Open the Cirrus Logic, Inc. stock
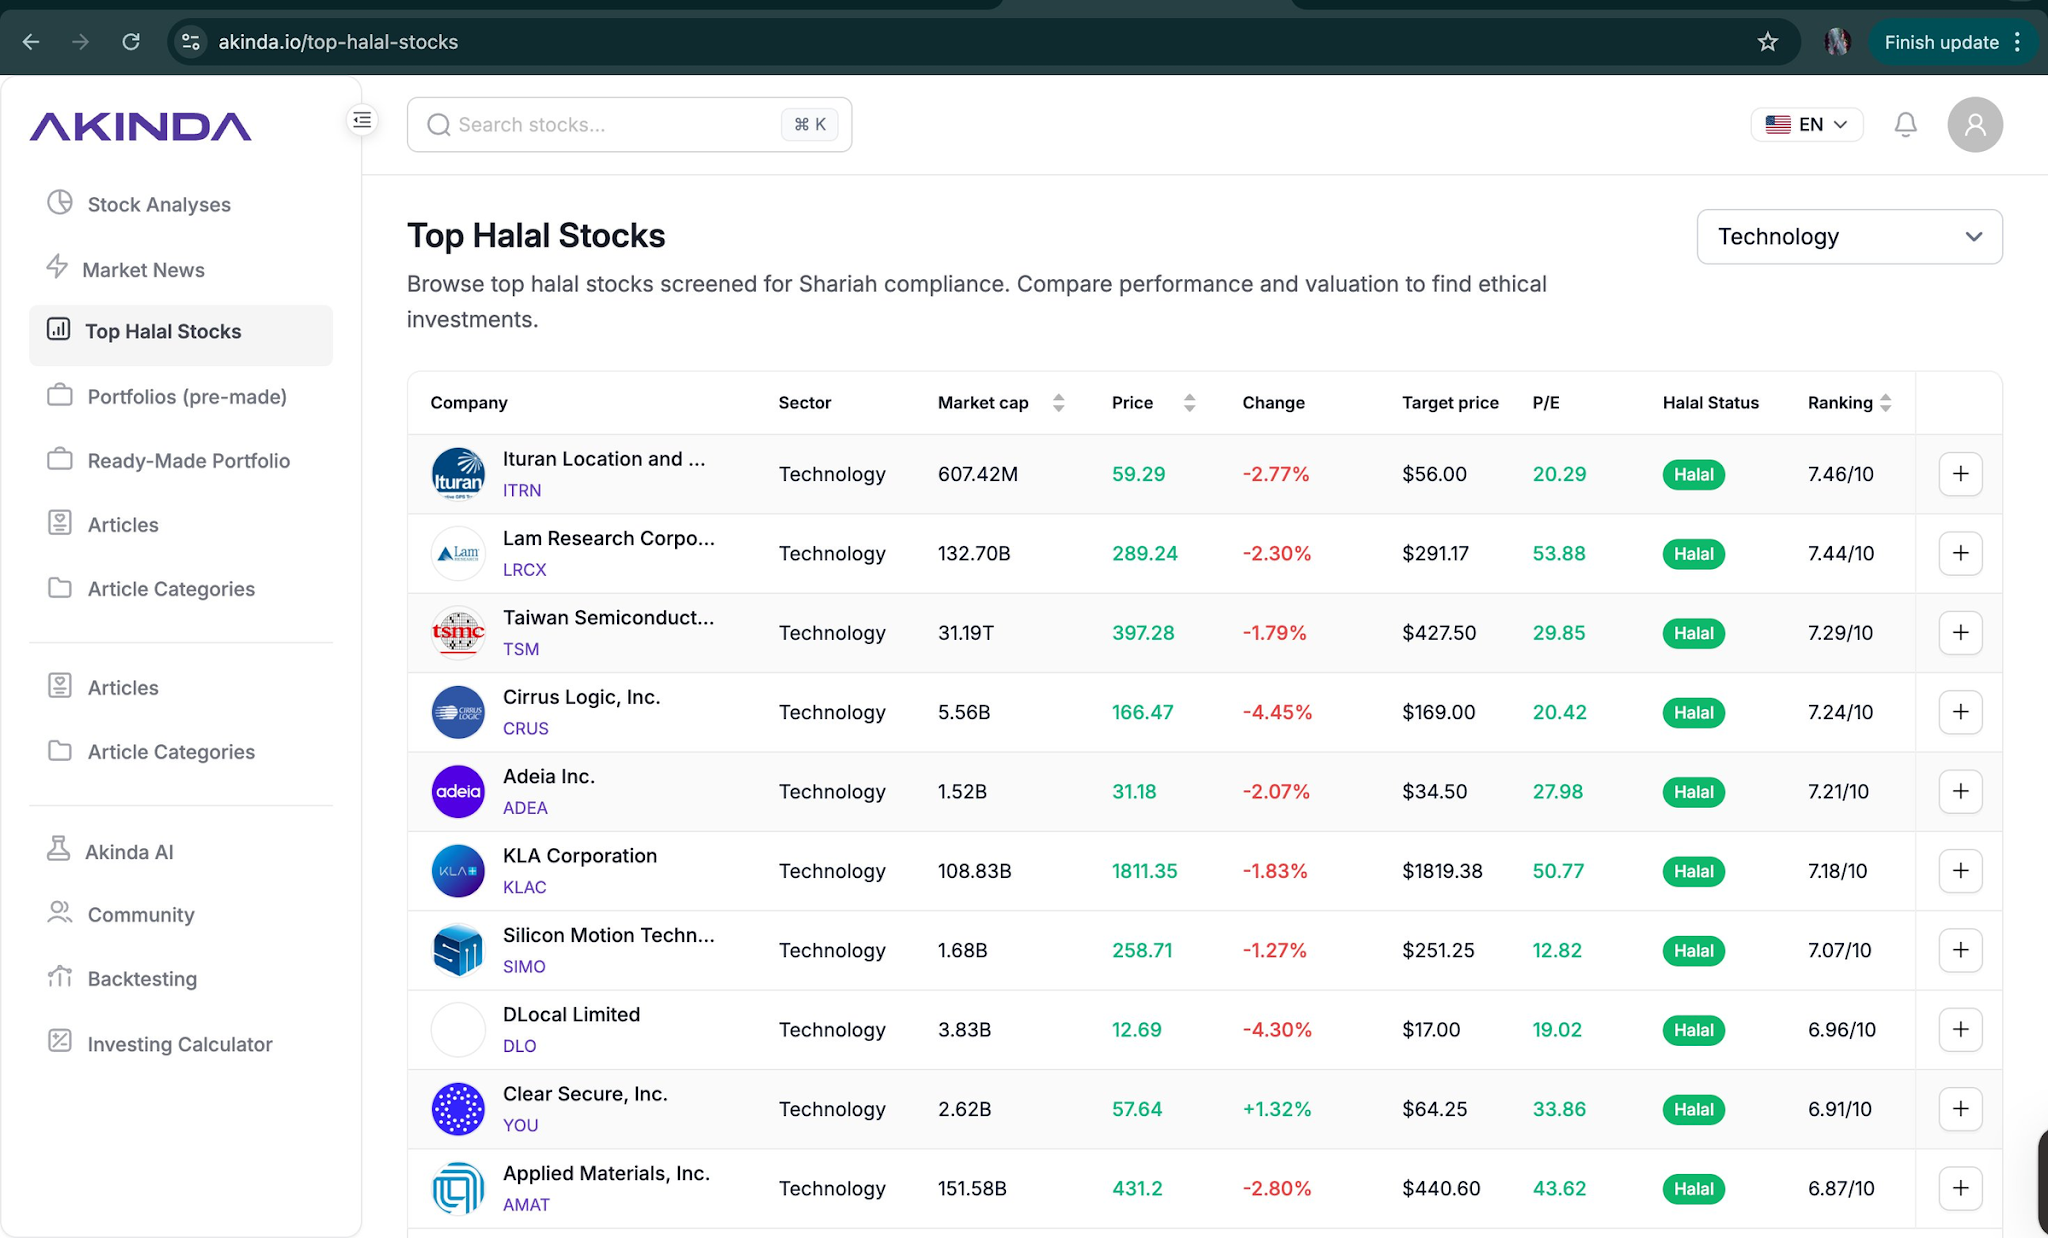The image size is (2048, 1238). click(582, 697)
